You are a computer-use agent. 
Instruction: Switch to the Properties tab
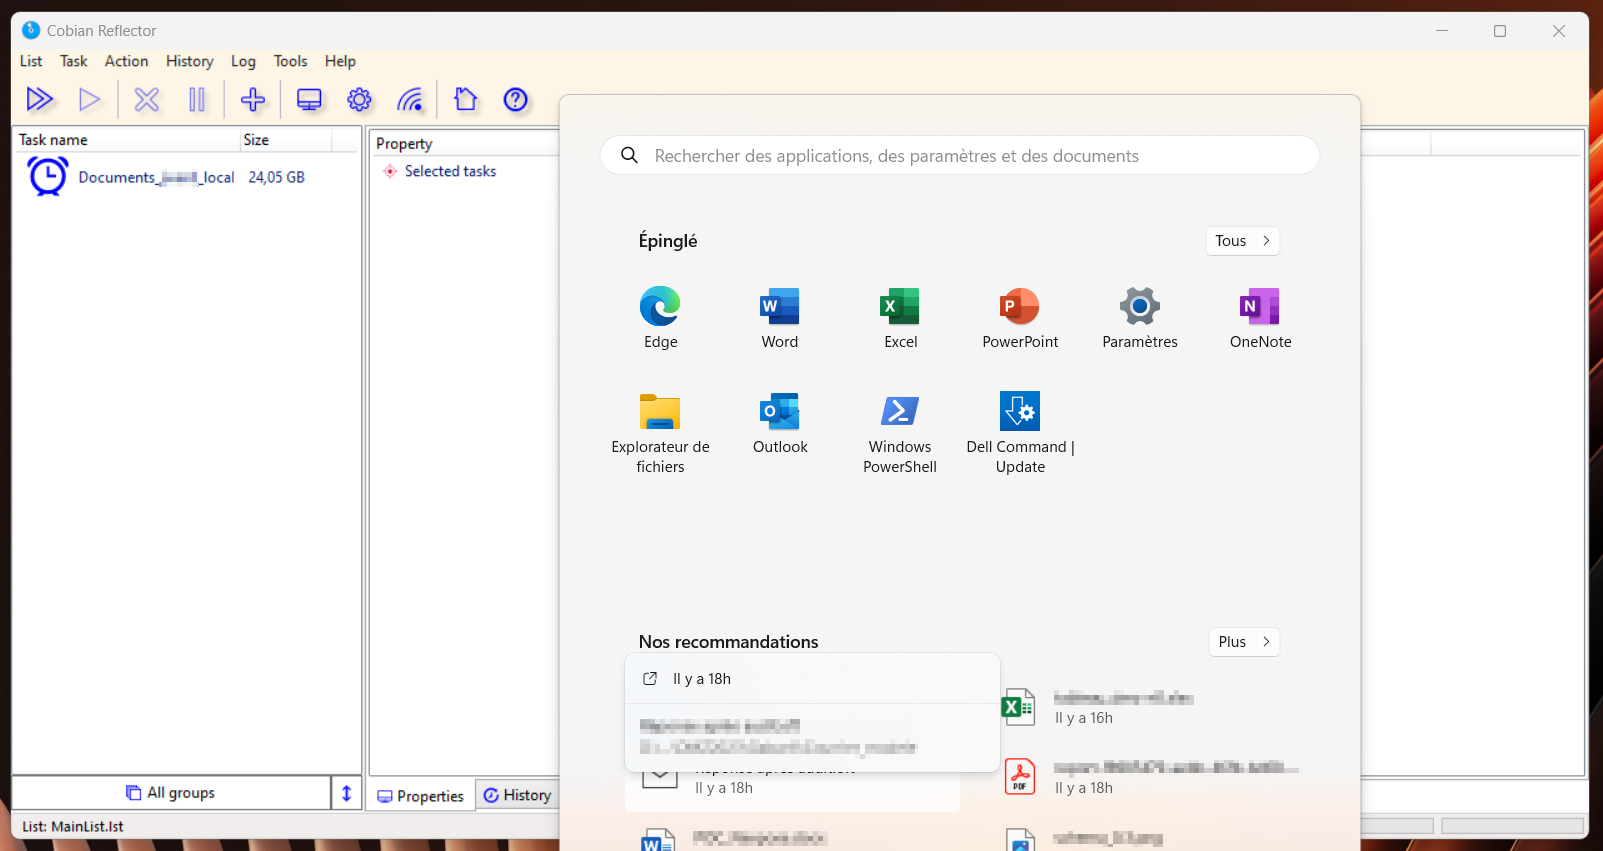coord(421,796)
